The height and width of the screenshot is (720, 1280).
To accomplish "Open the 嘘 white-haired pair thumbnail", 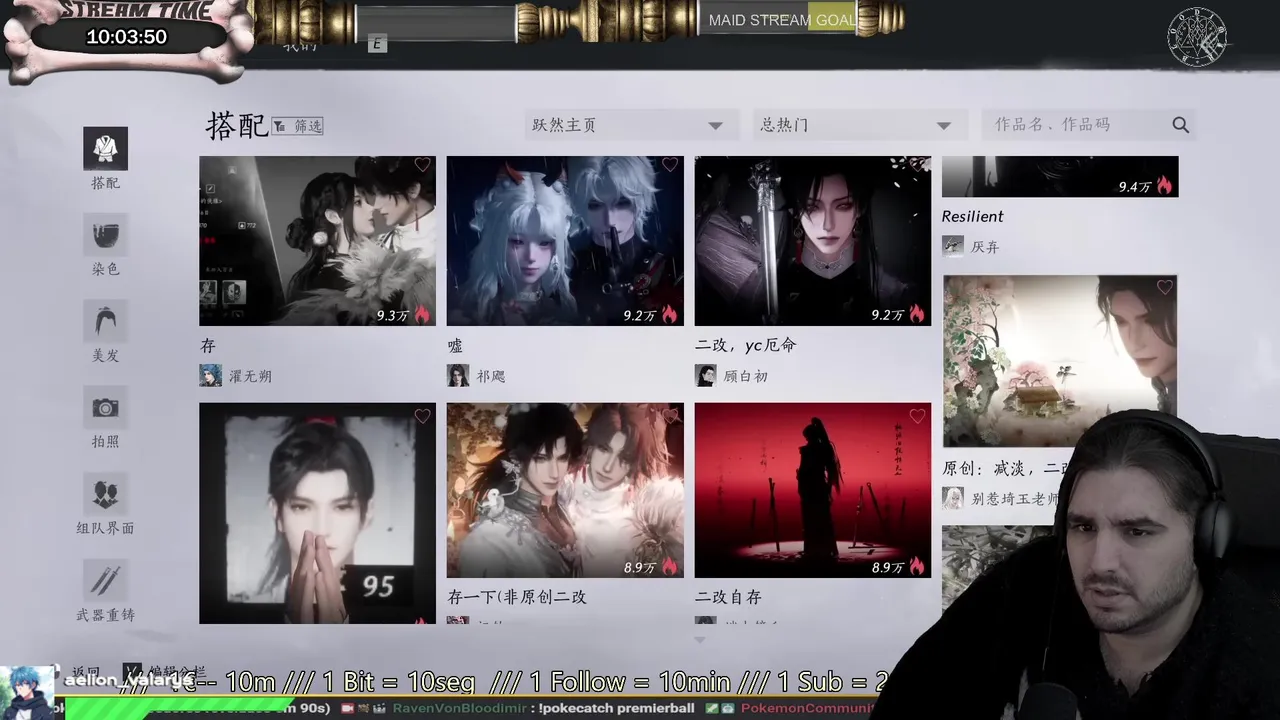I will click(x=565, y=241).
